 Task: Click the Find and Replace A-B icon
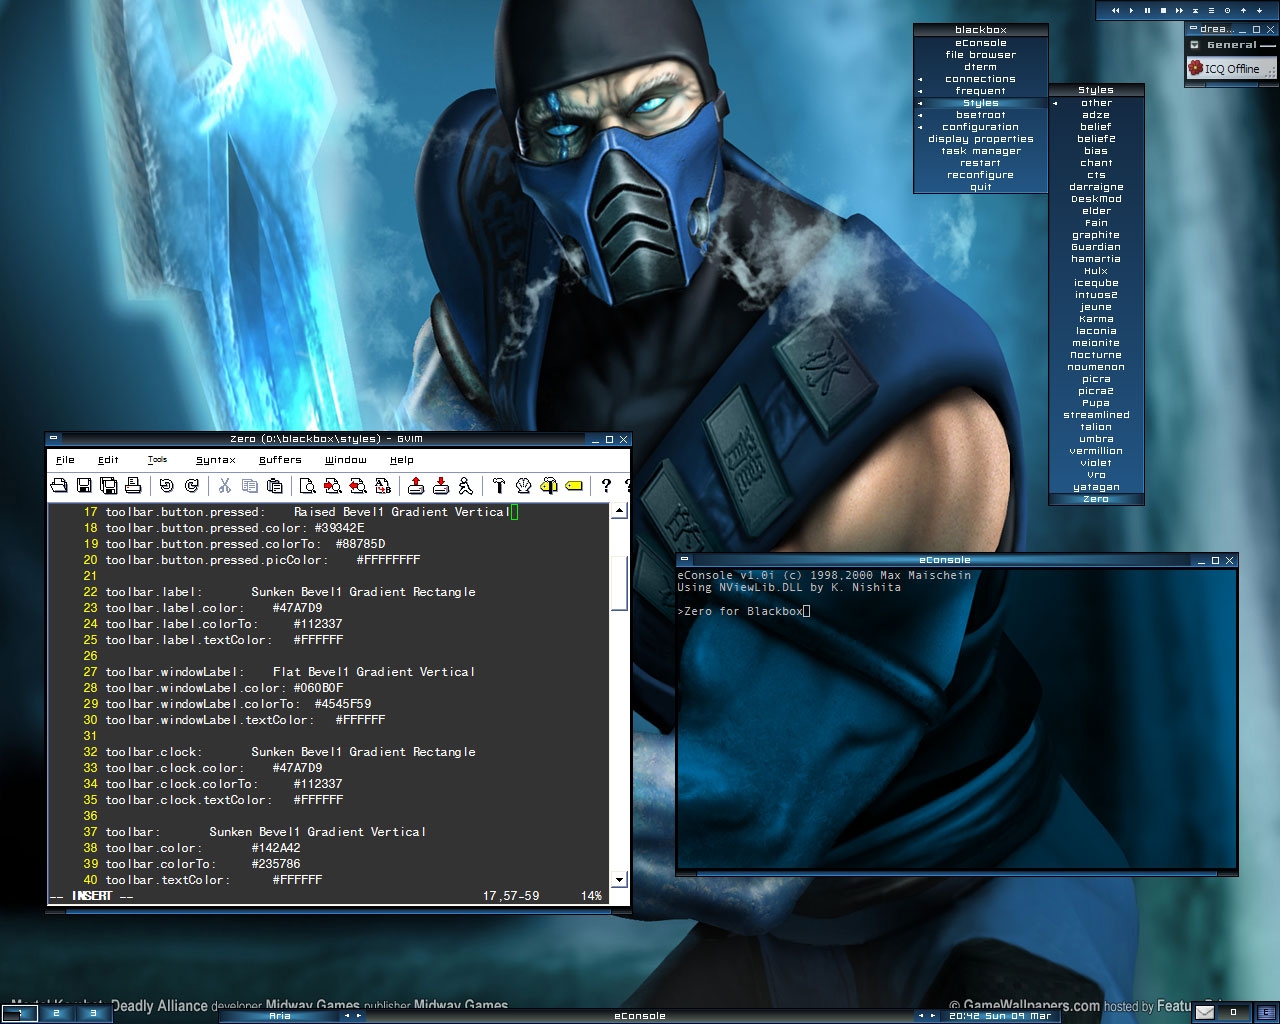[383, 486]
